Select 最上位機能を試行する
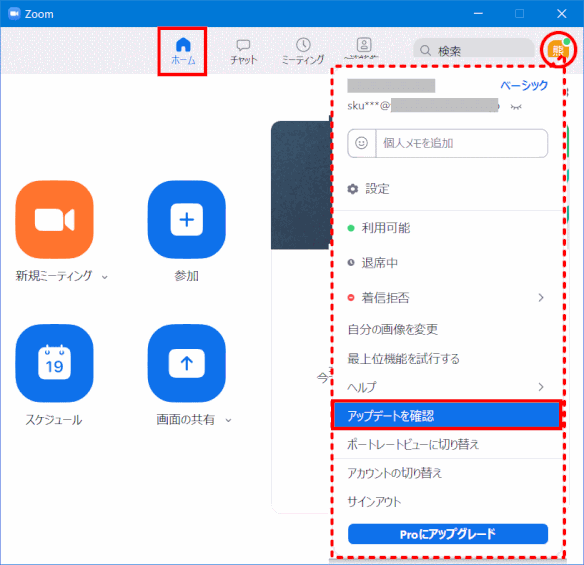The image size is (584, 565). pos(447,358)
